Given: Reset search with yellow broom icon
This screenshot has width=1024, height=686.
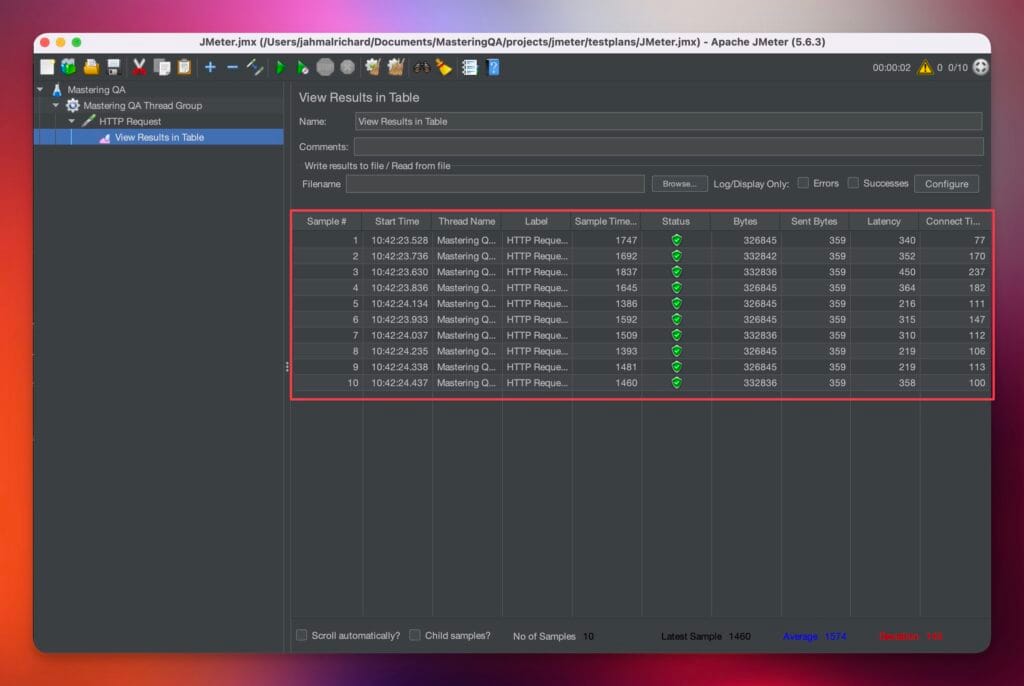Looking at the screenshot, I should (x=444, y=67).
